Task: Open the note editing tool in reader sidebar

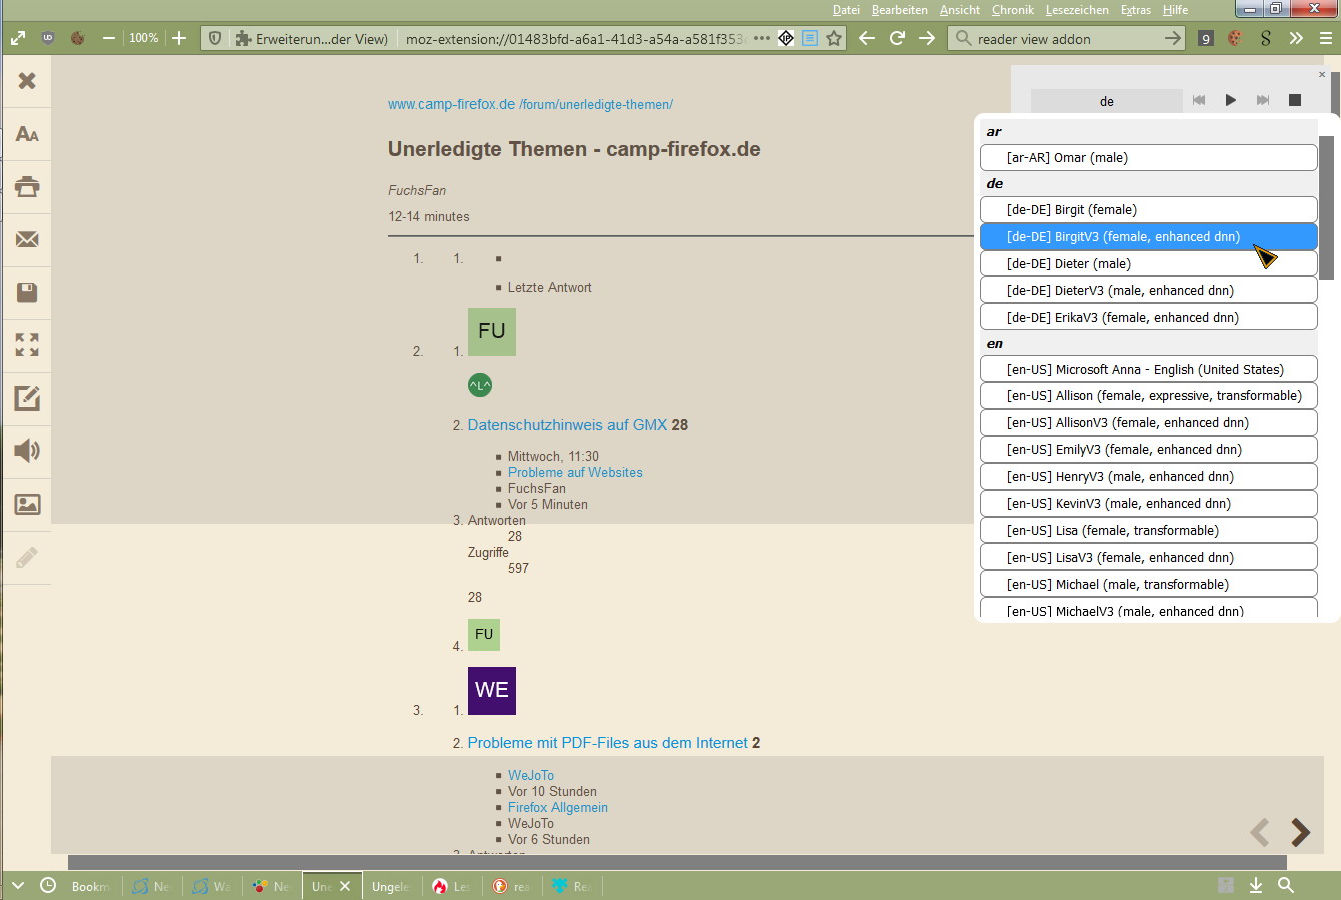Action: click(x=27, y=398)
